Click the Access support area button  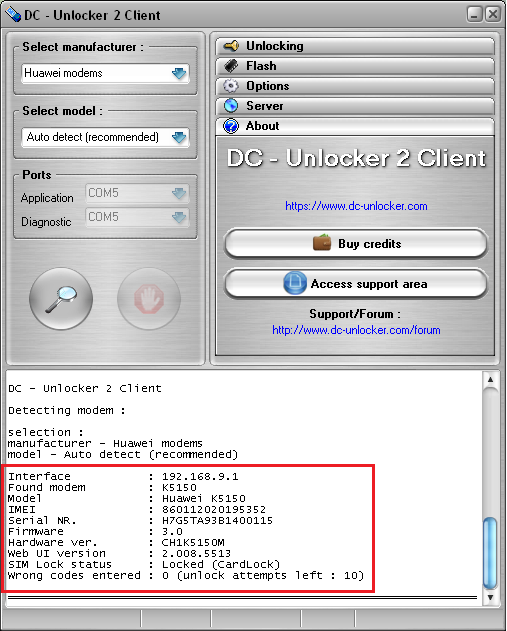click(356, 284)
